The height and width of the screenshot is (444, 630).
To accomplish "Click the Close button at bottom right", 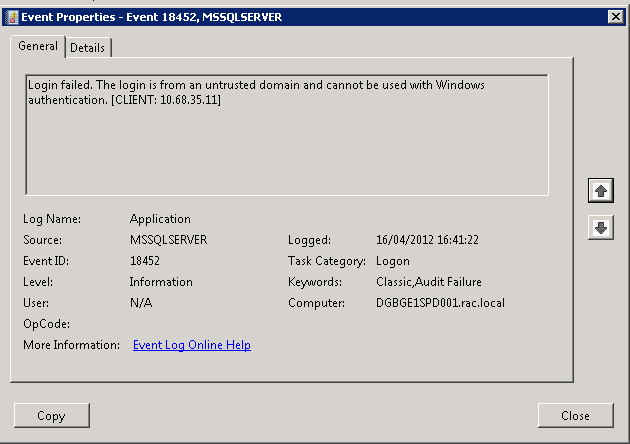I will 574,416.
